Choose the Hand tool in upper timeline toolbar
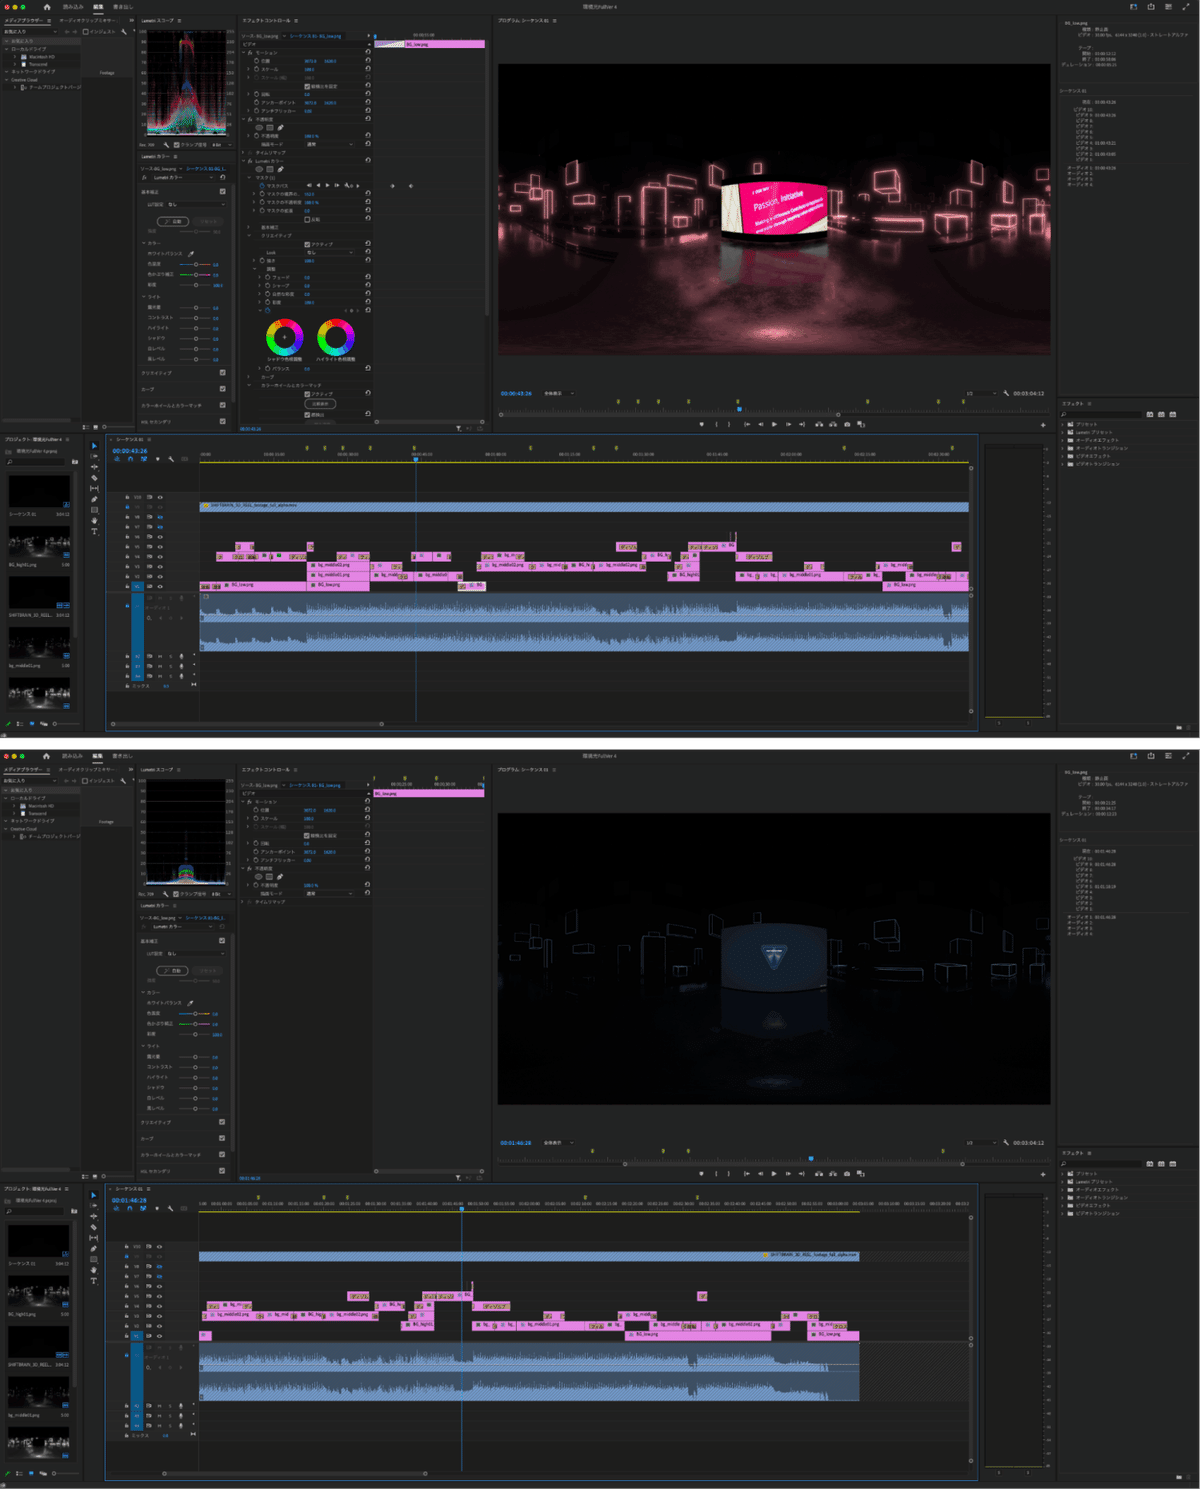This screenshot has height=1489, width=1200. (94, 521)
